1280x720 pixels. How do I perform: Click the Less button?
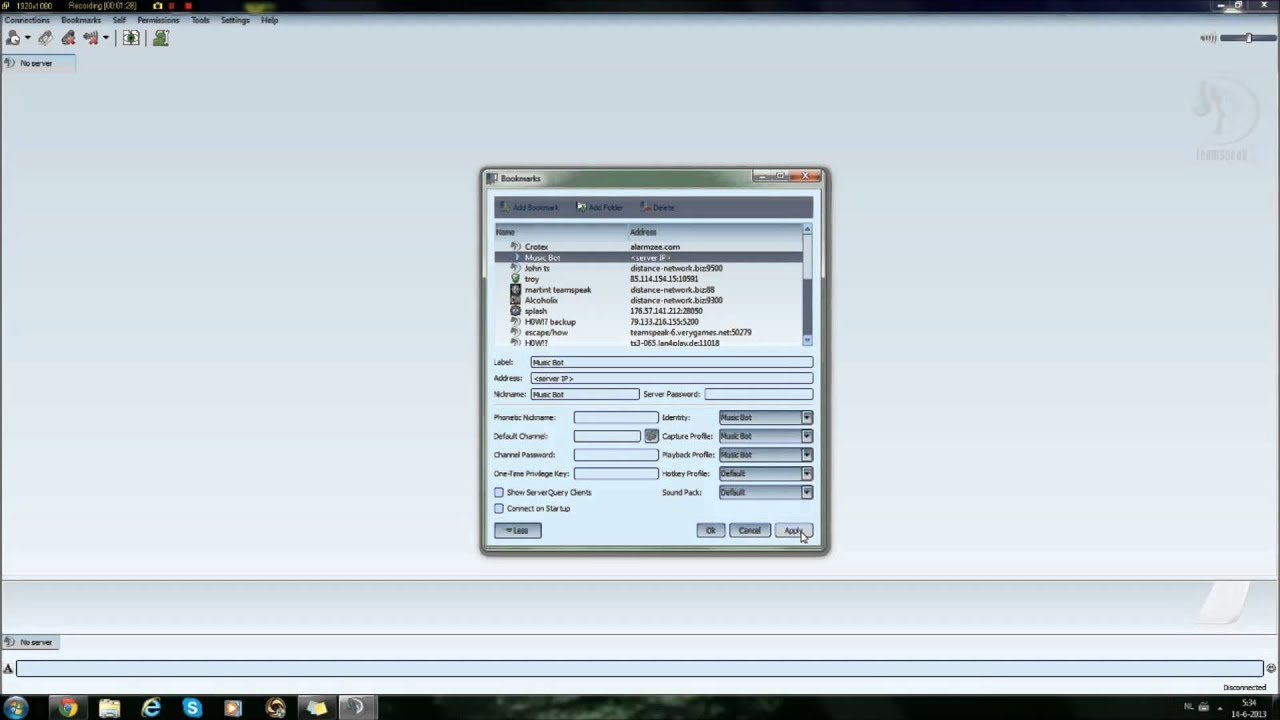click(518, 530)
